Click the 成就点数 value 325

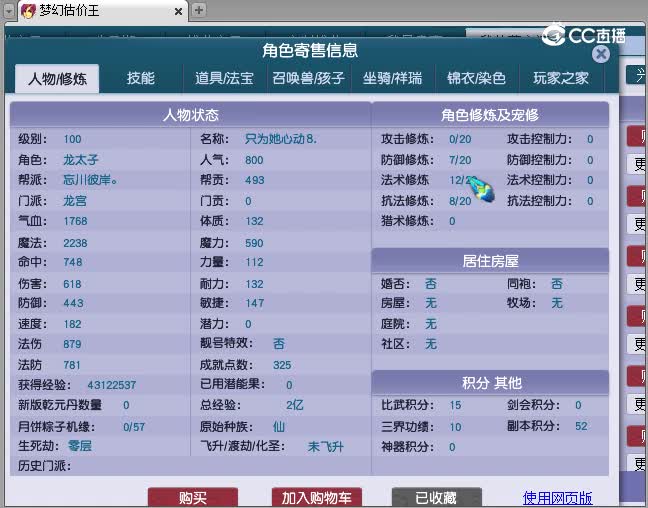[282, 365]
